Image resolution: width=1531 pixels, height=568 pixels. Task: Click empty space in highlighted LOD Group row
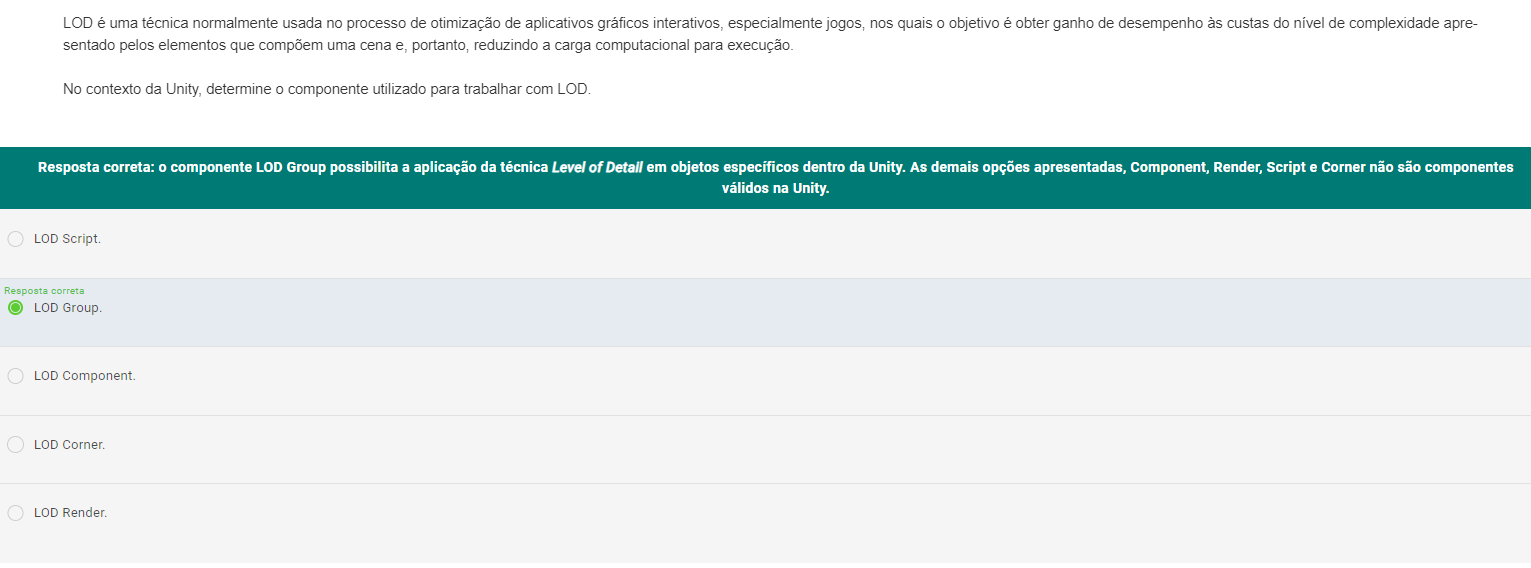(x=800, y=313)
